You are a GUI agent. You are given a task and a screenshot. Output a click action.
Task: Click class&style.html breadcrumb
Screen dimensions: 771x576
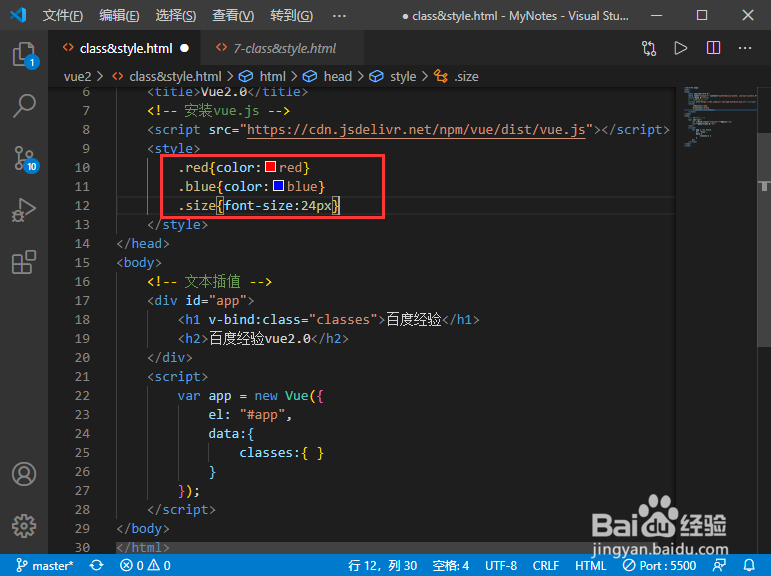click(175, 77)
